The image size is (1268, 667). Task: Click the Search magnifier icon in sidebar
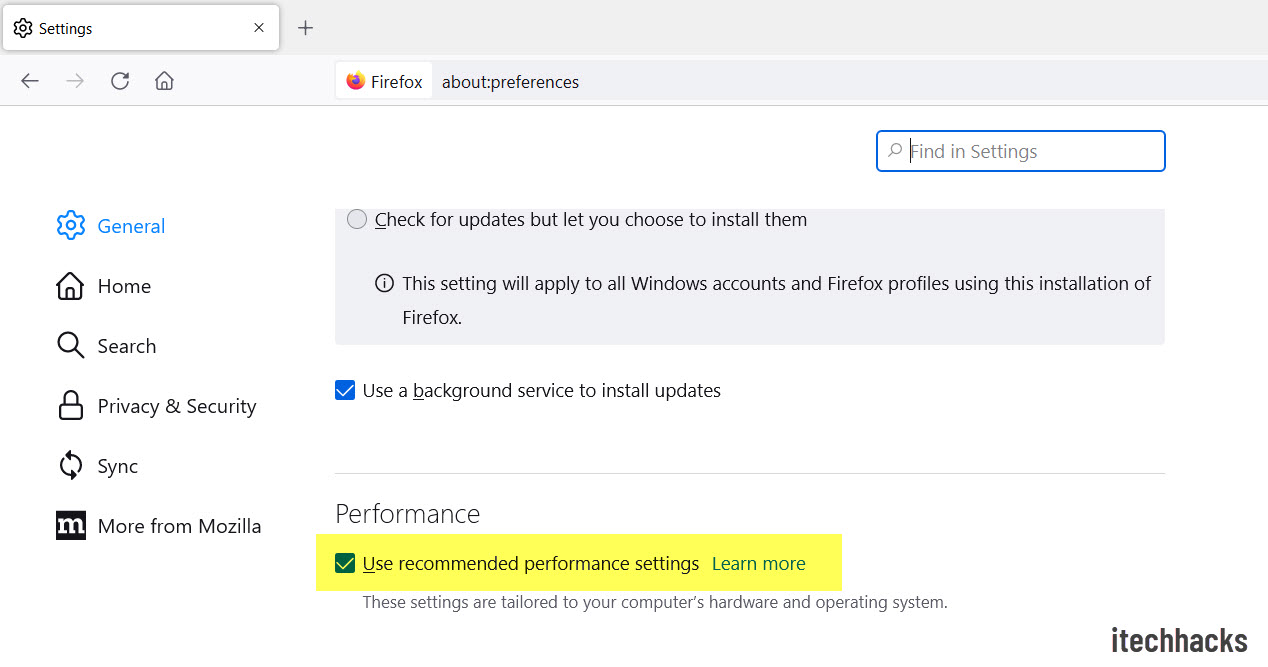[x=71, y=346]
